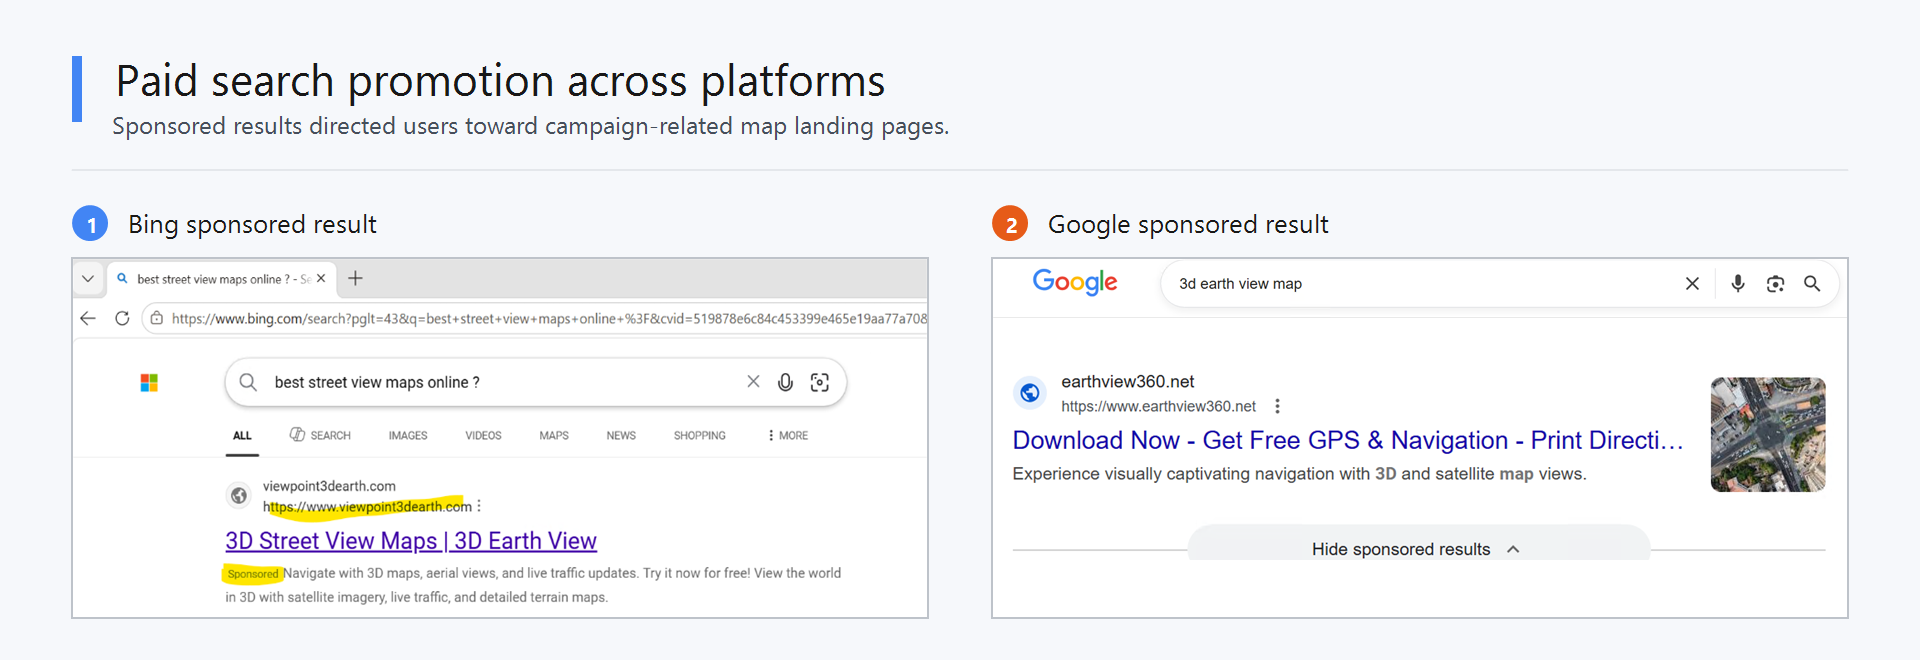This screenshot has width=1920, height=660.
Task: Start Bing voice search with microphone
Action: [x=786, y=382]
